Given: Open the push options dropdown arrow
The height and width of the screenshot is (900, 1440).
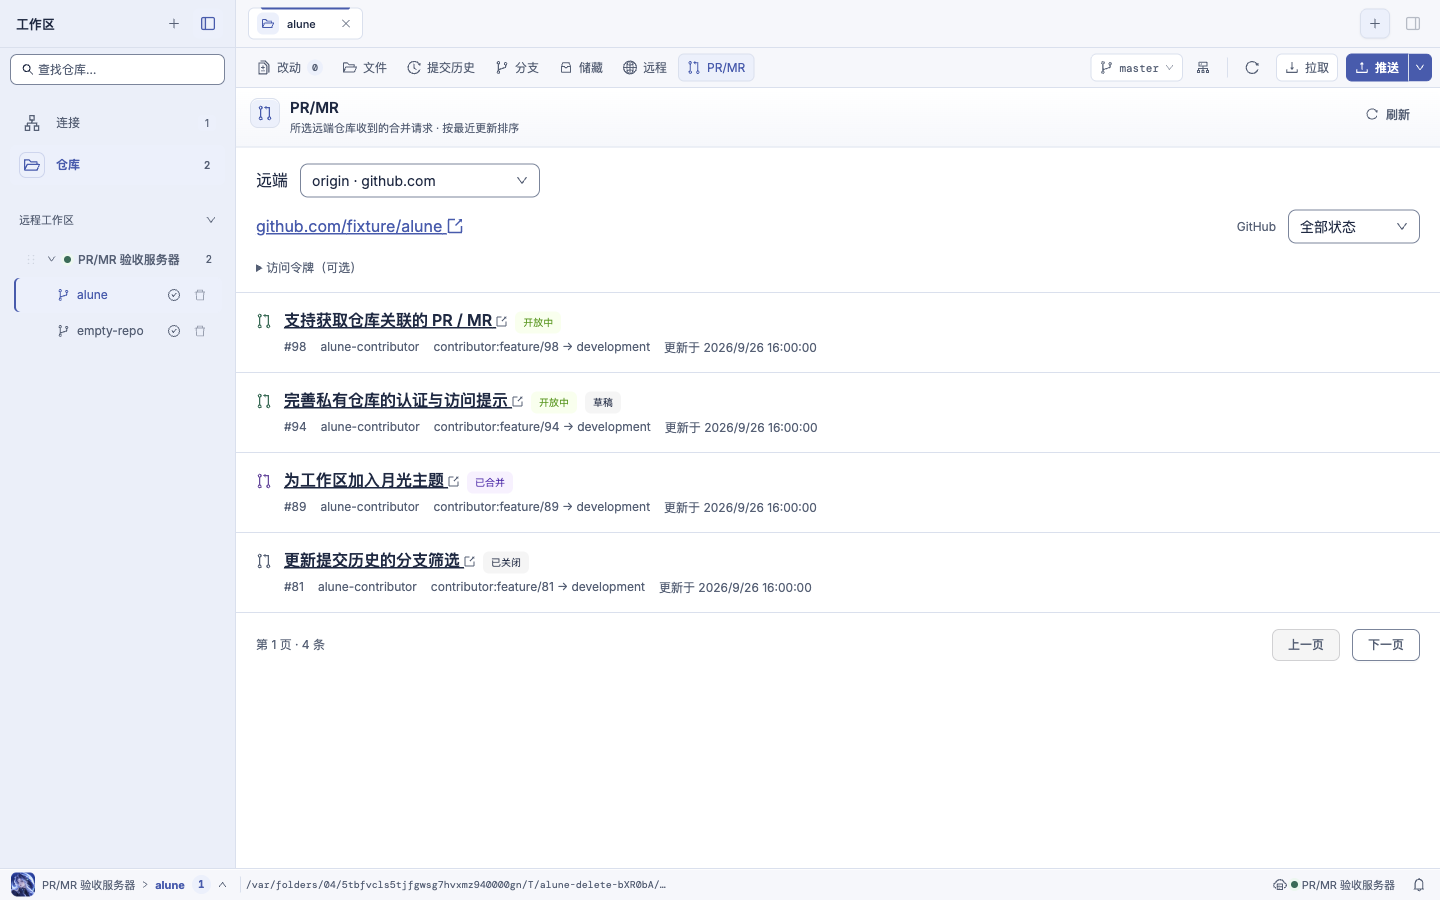Looking at the screenshot, I should (x=1420, y=68).
